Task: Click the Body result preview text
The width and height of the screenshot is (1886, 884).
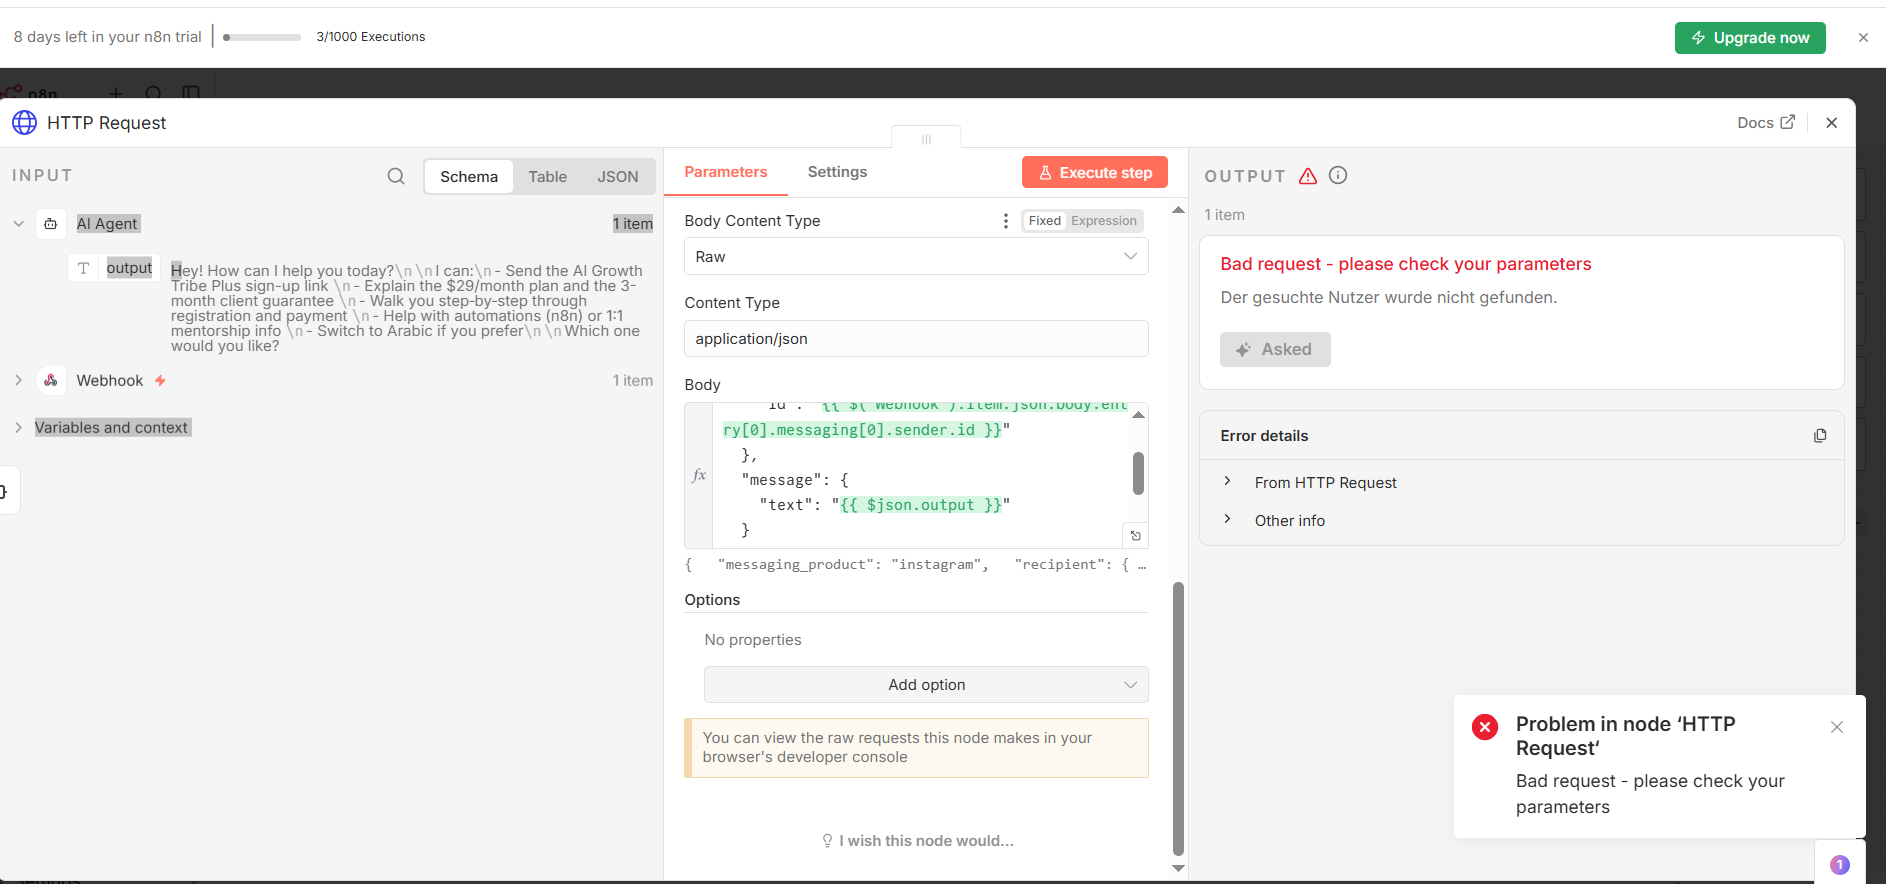Action: tap(915, 565)
